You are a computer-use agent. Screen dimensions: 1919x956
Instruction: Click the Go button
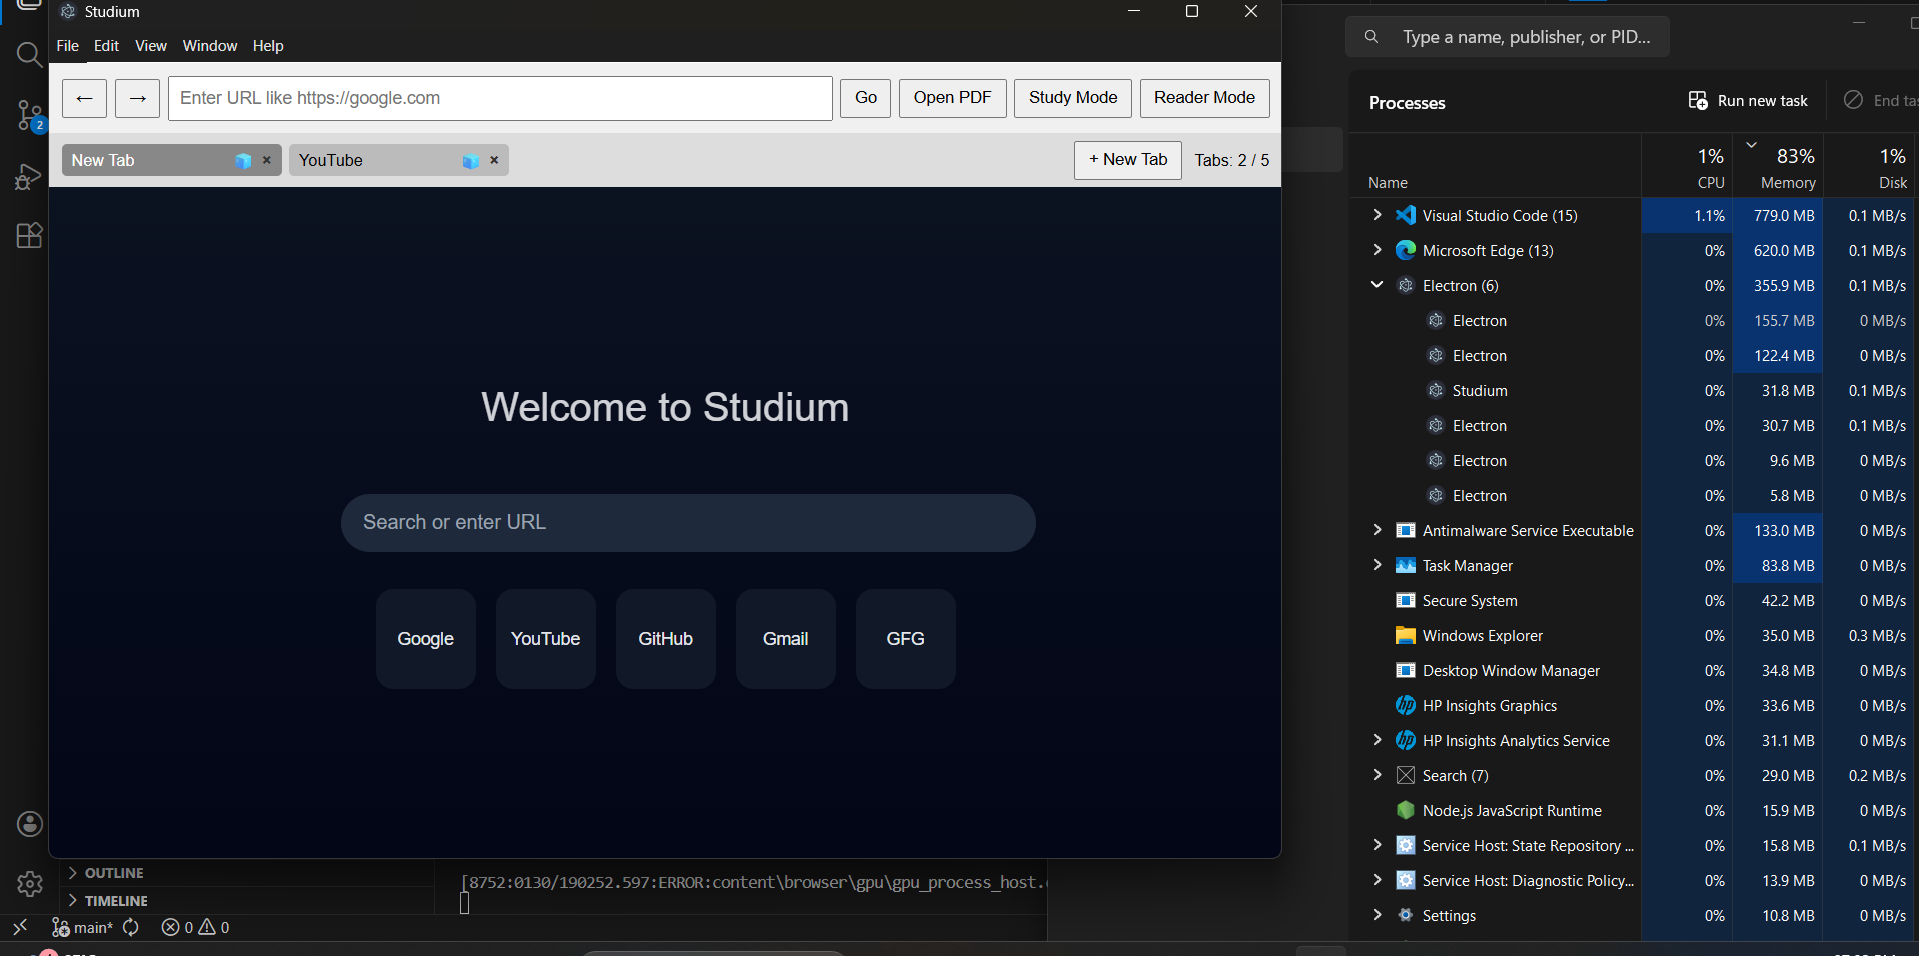tap(866, 98)
